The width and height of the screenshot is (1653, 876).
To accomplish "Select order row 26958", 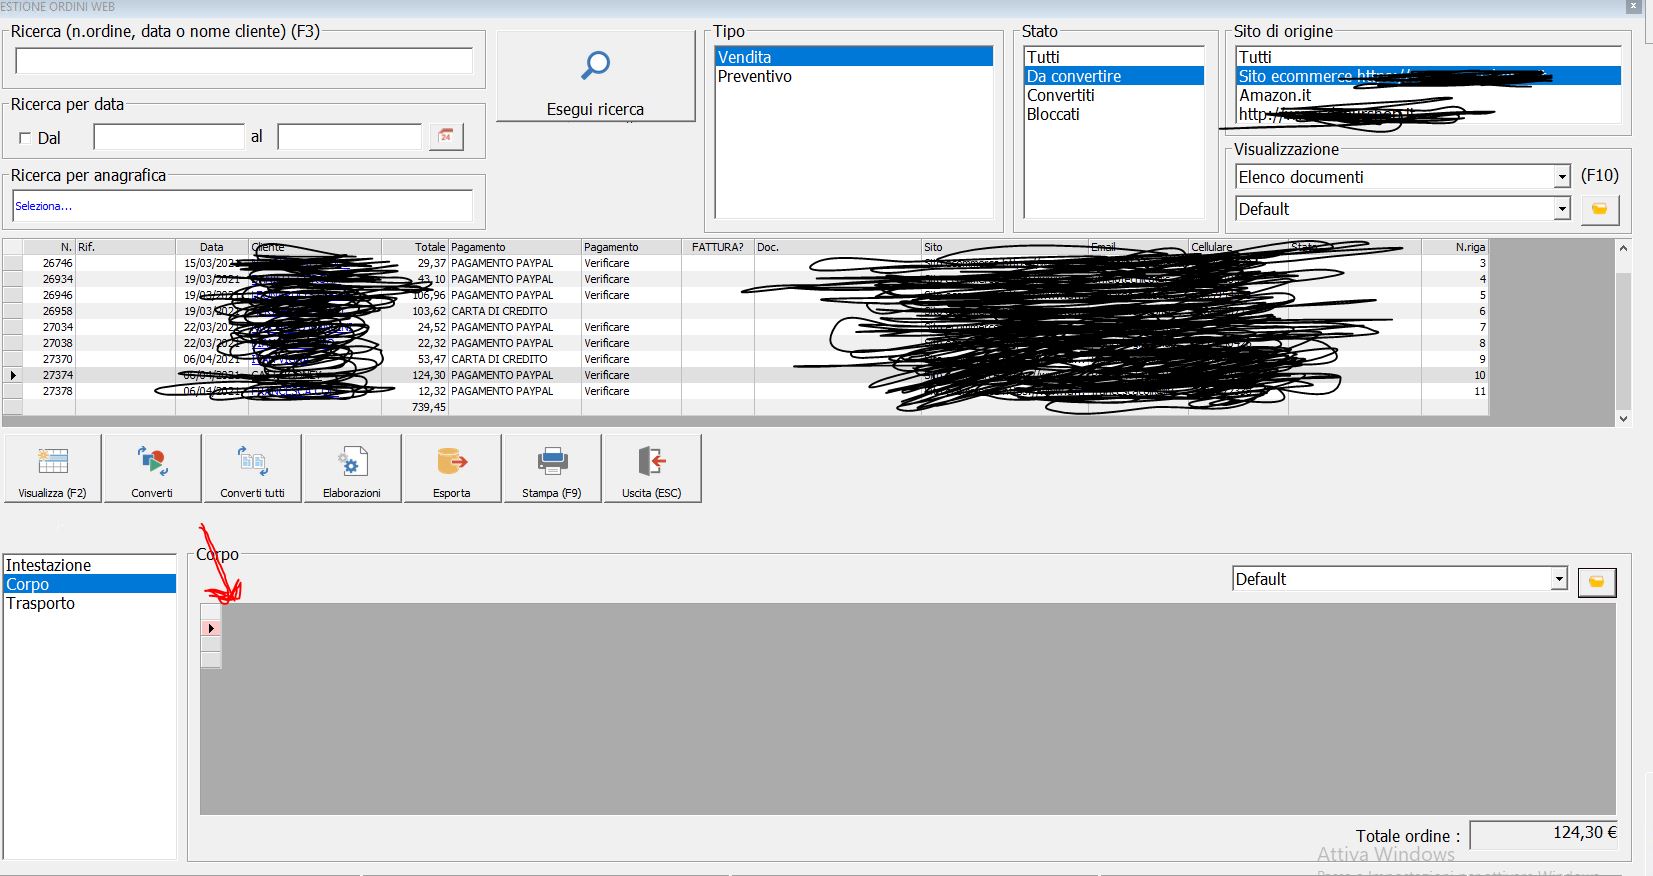I will click(746, 311).
